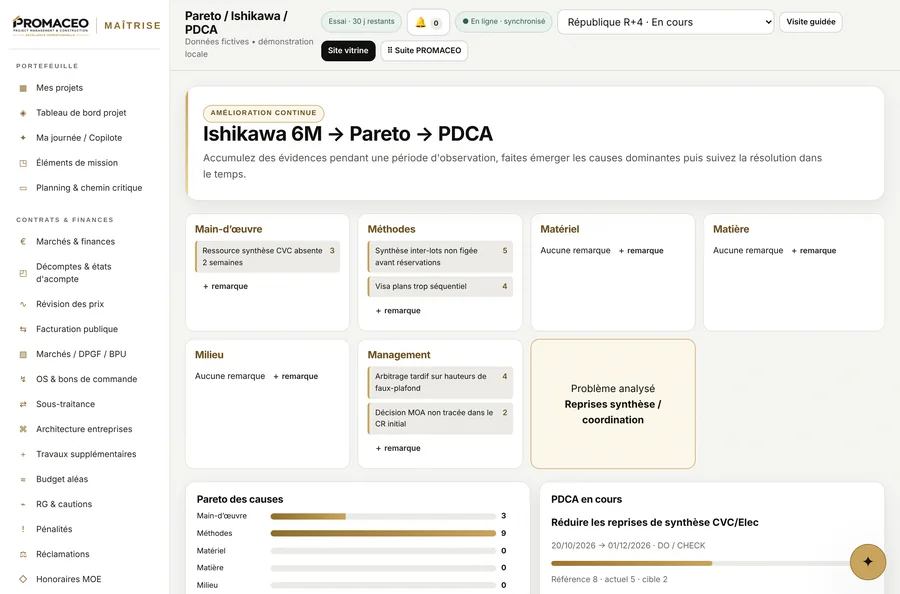Click the Budget aléas icon
Viewport: 900px width, 594px height.
(23, 479)
